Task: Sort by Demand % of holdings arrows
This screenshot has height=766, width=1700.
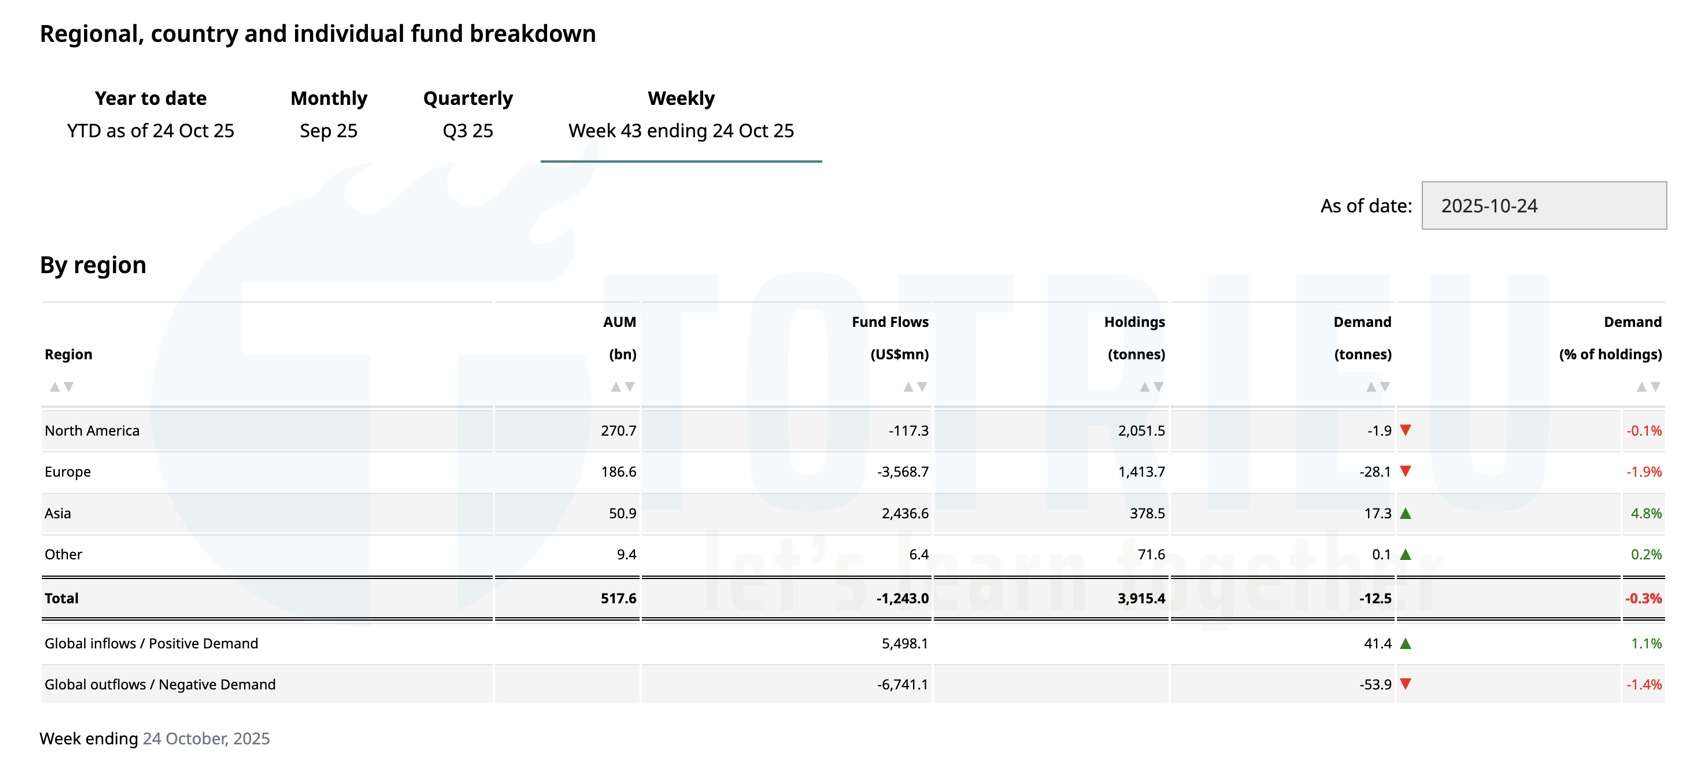Action: [x=1648, y=387]
